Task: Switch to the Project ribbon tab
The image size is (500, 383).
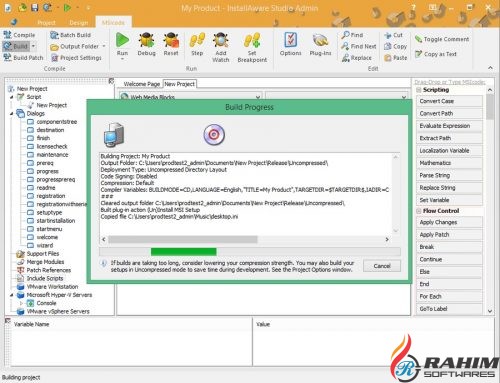Action: pos(46,23)
